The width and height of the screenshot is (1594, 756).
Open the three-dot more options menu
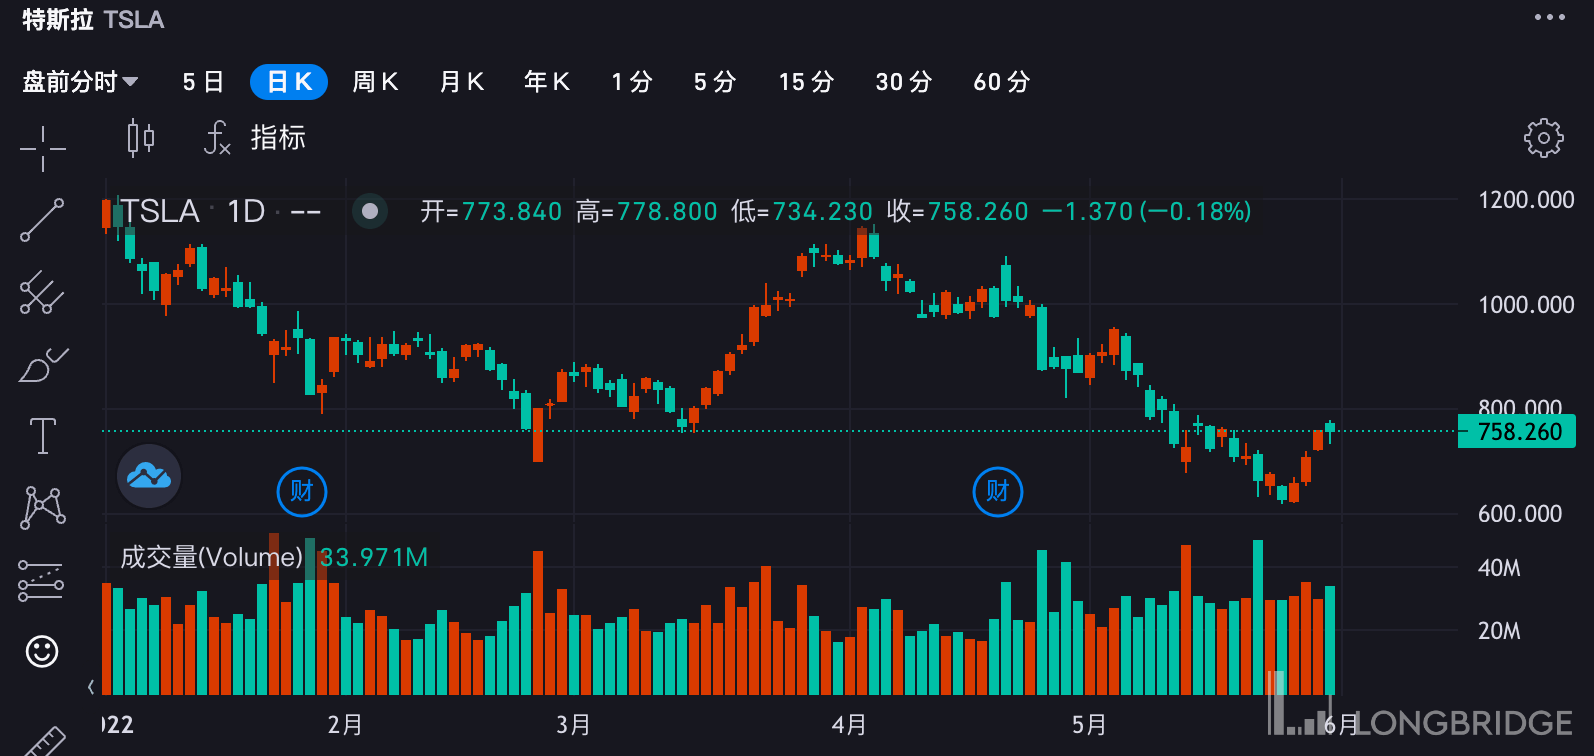tap(1550, 17)
